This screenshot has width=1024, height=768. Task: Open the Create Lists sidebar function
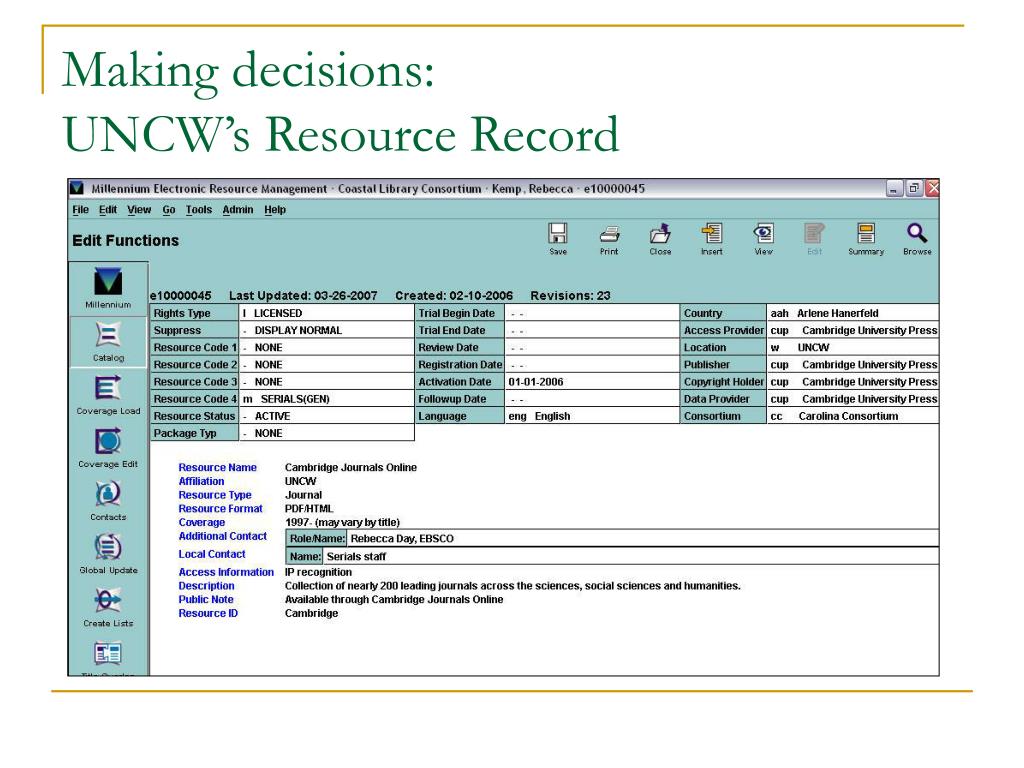pyautogui.click(x=108, y=607)
